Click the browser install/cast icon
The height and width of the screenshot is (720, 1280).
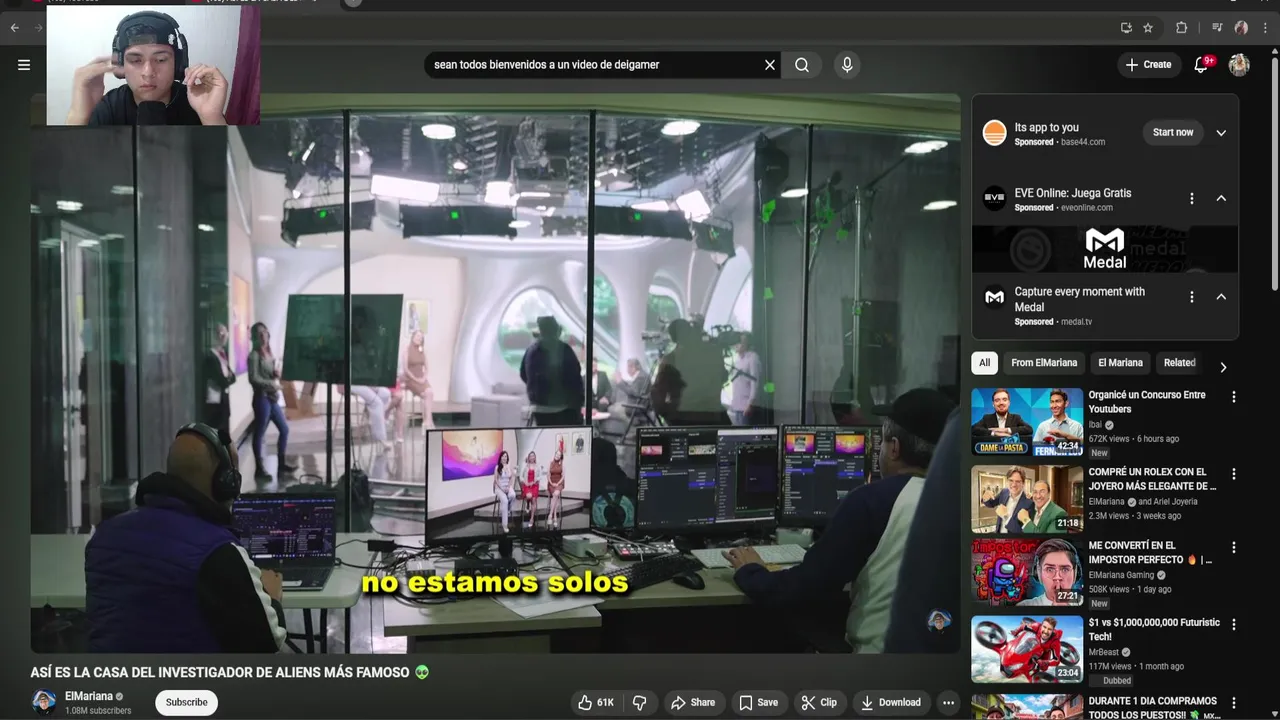point(1126,28)
